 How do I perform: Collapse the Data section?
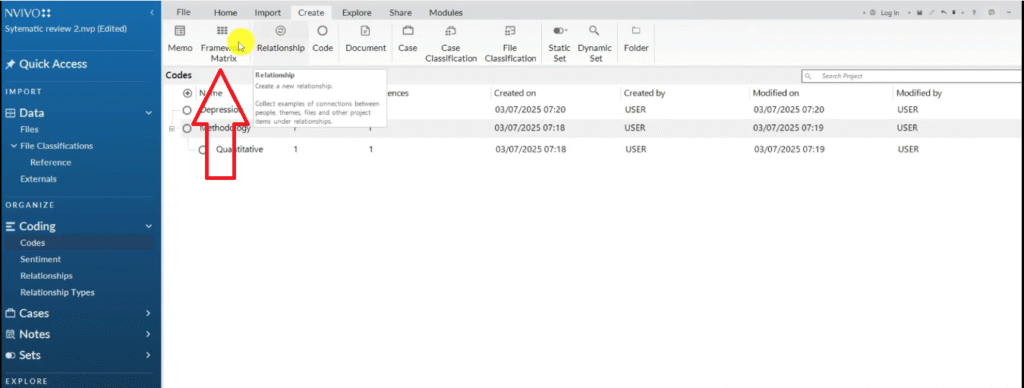149,113
